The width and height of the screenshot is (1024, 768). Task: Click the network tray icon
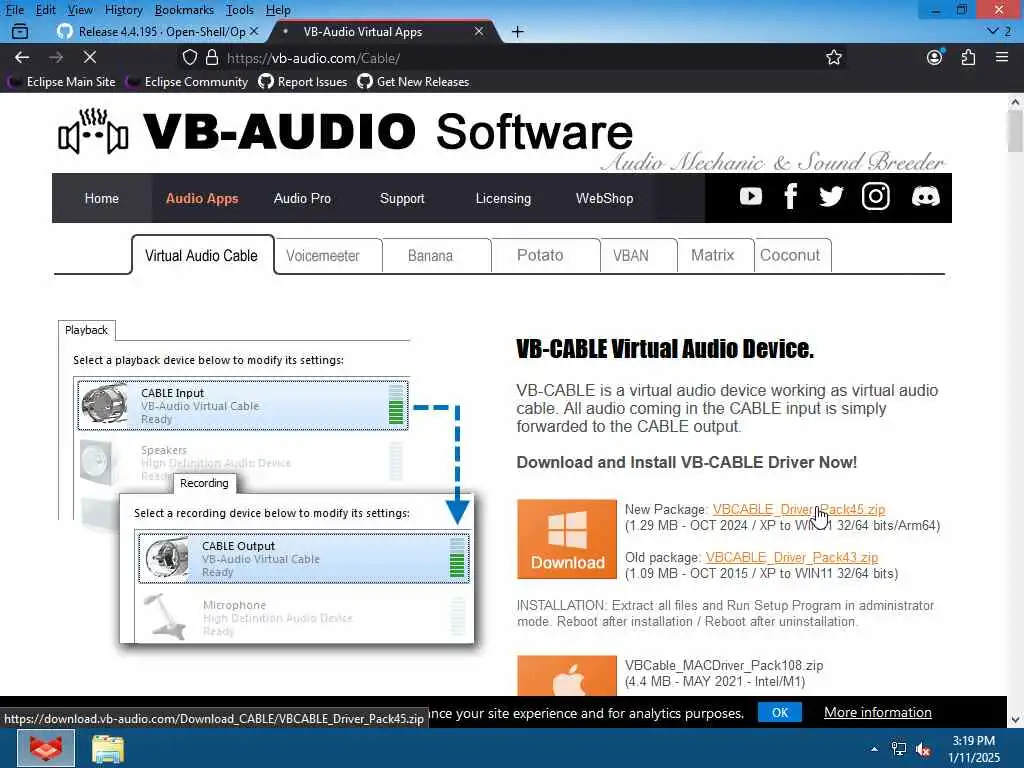point(899,749)
